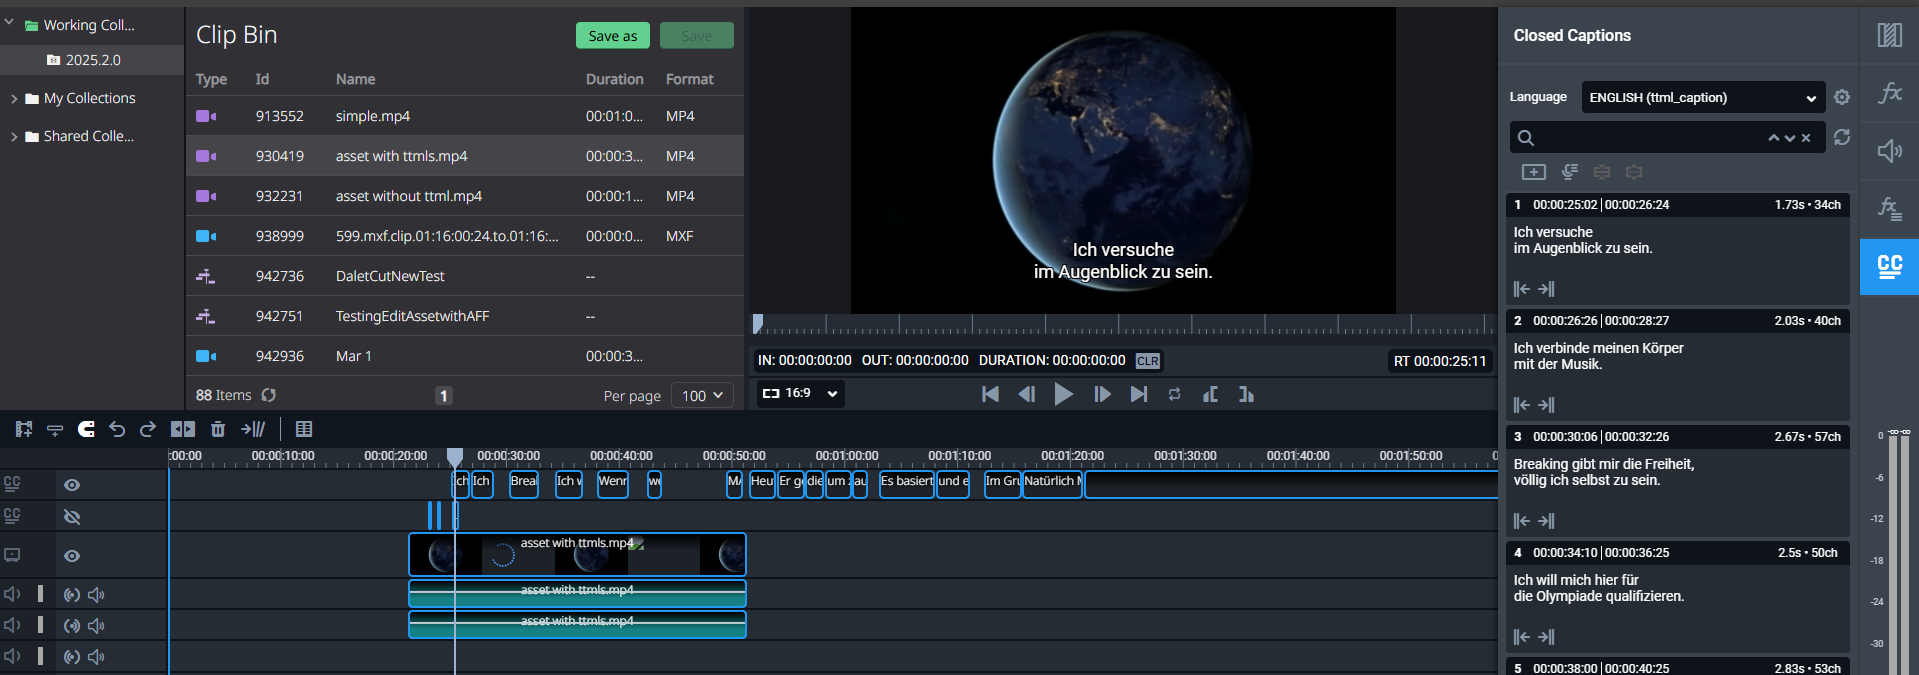Open the video effects (fx) panel
Image resolution: width=1919 pixels, height=675 pixels.
click(1889, 93)
